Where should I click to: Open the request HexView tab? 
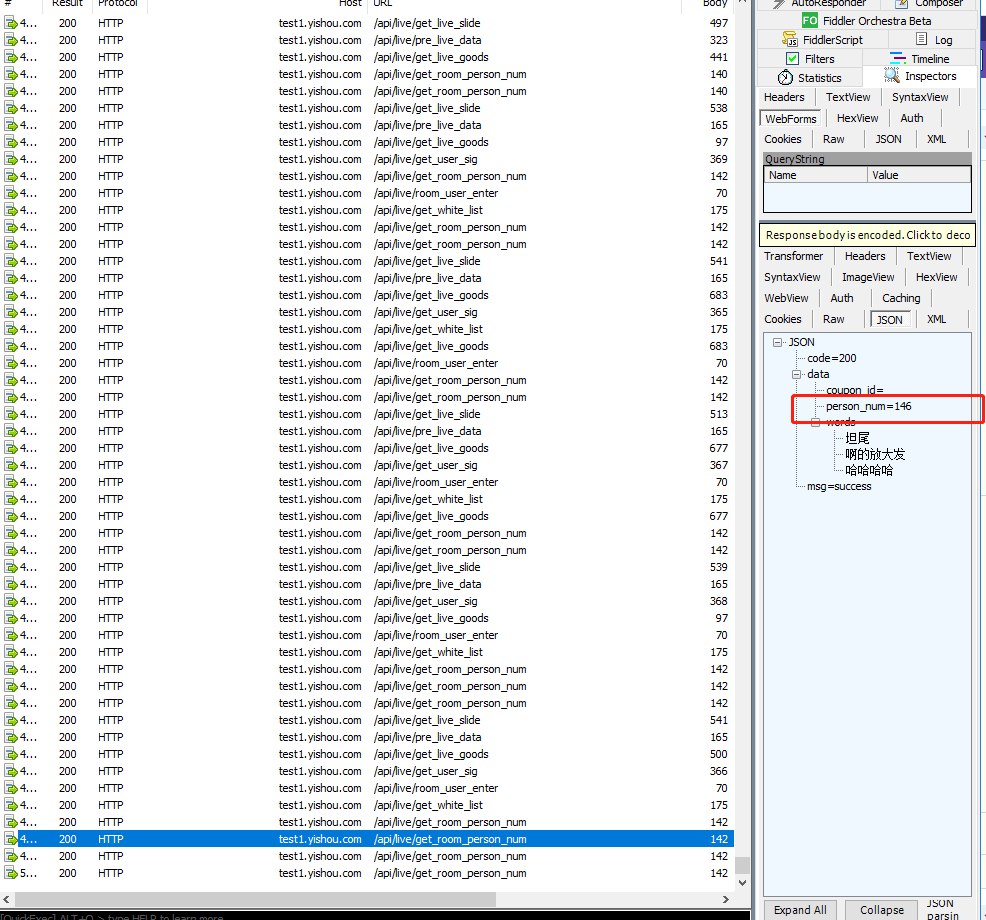point(858,118)
